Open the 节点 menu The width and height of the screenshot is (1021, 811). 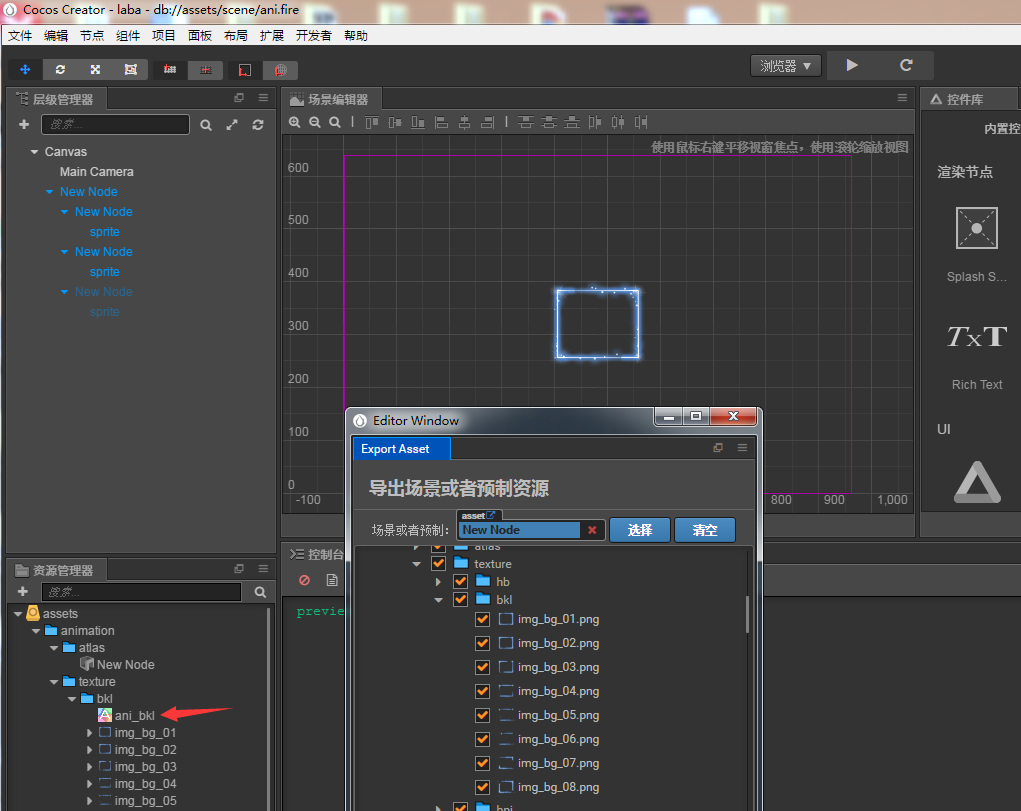point(91,35)
